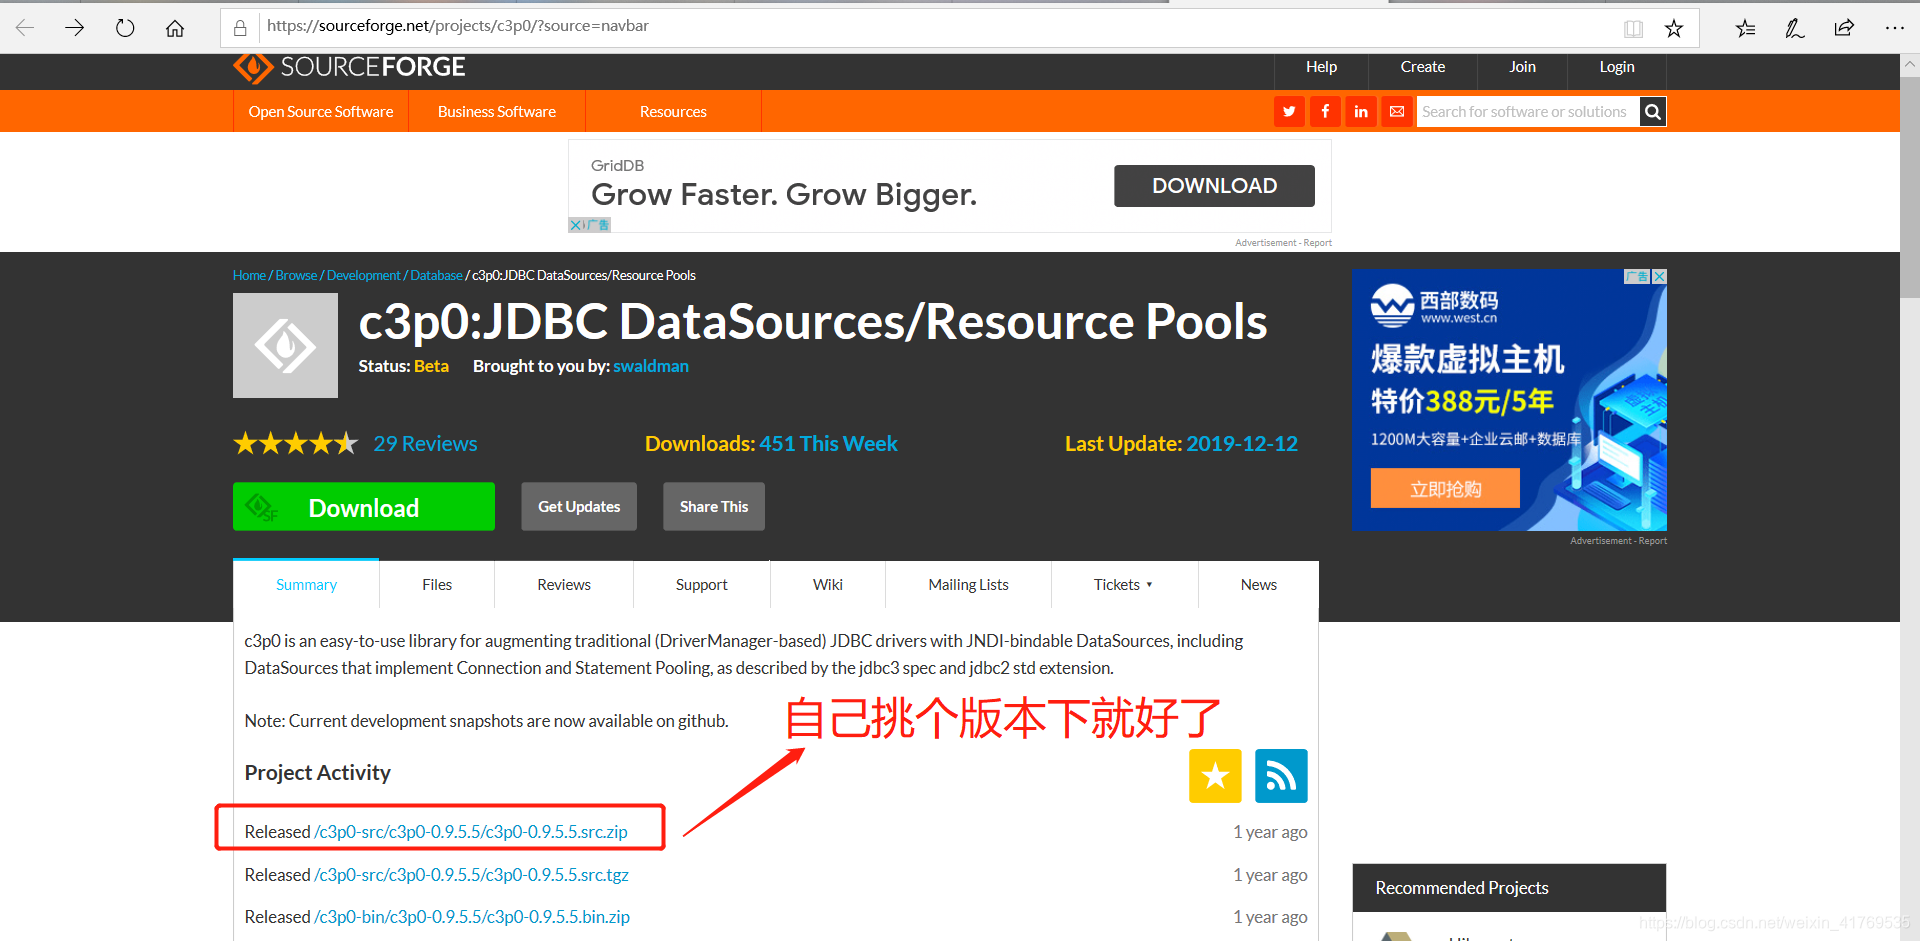This screenshot has height=941, width=1920.
Task: Click 451 This Week downloads text
Action: pos(828,443)
